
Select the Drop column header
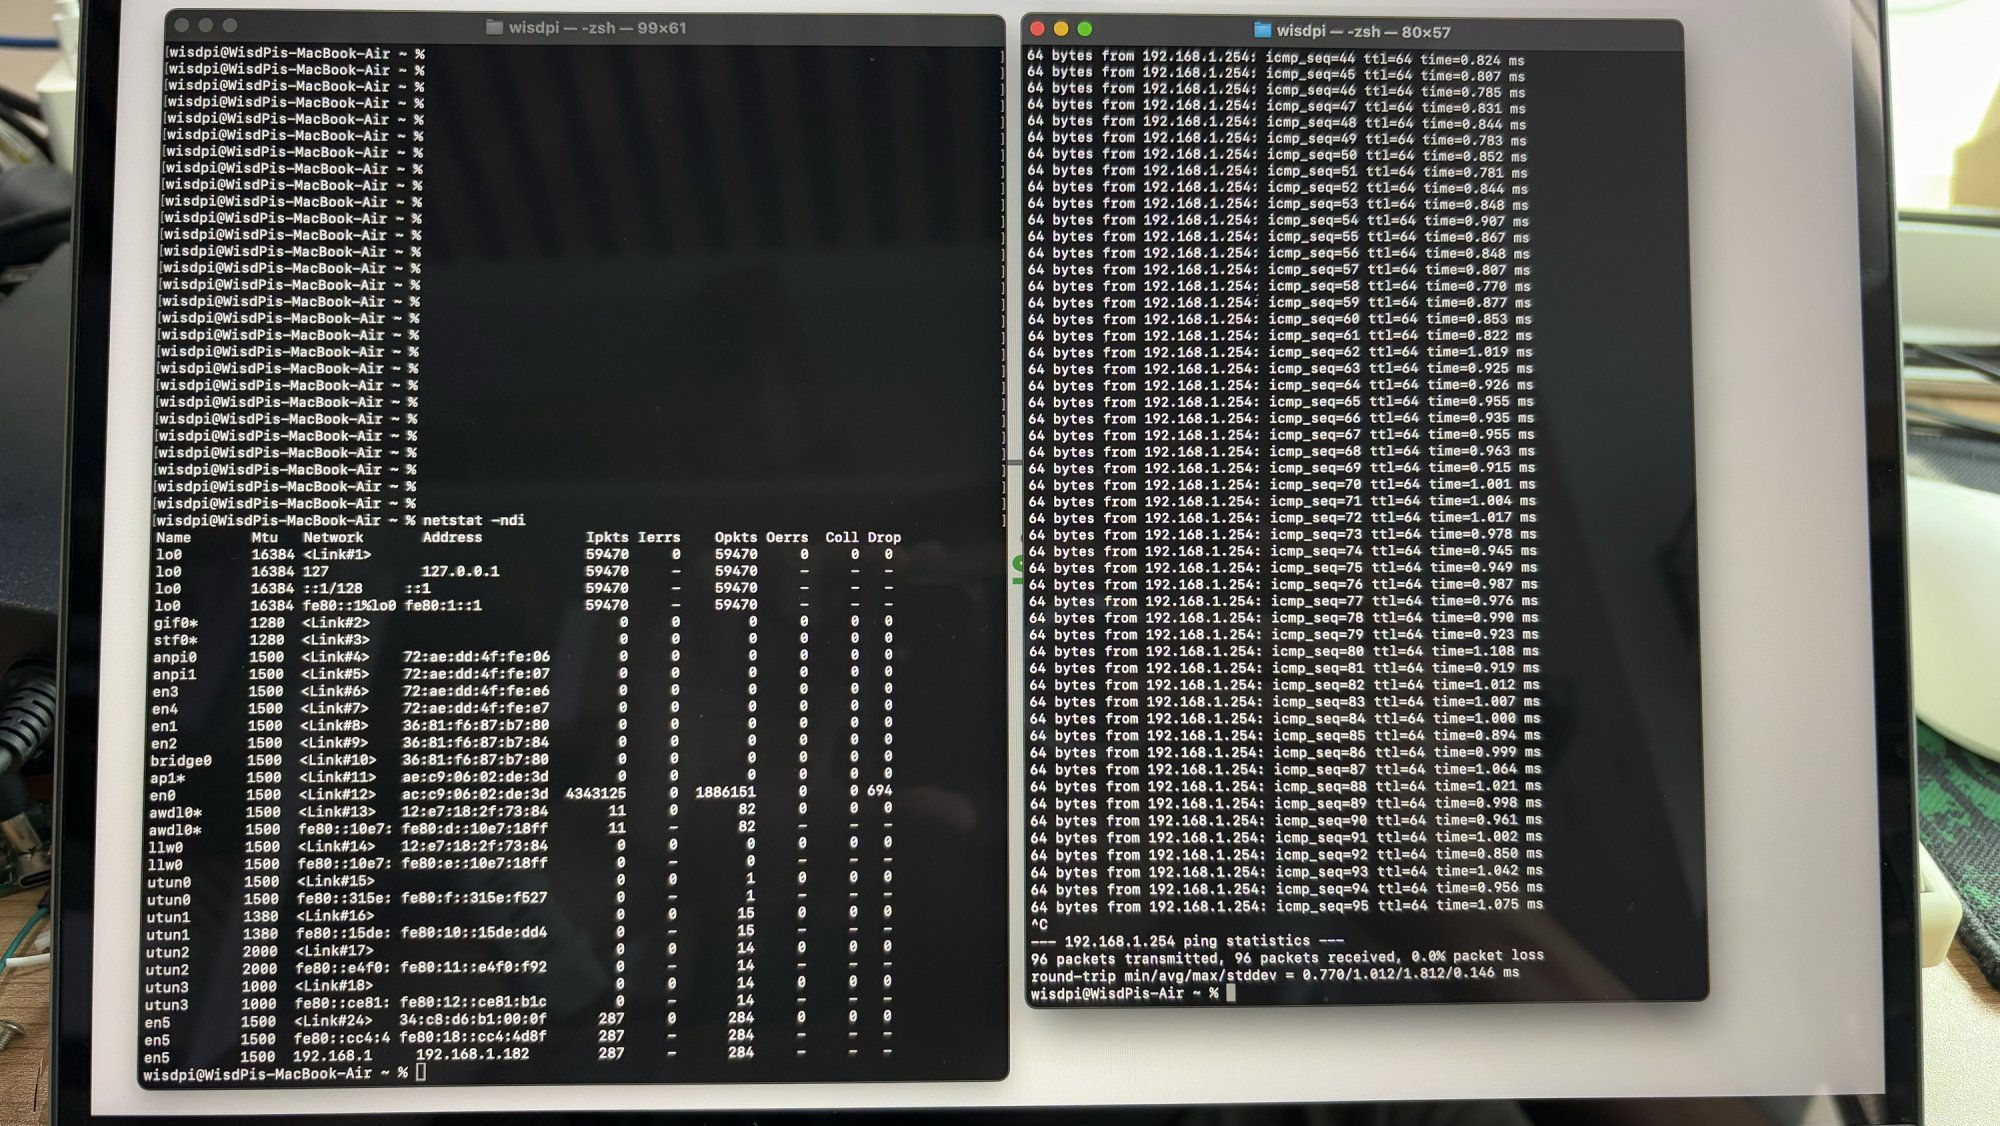(x=884, y=537)
